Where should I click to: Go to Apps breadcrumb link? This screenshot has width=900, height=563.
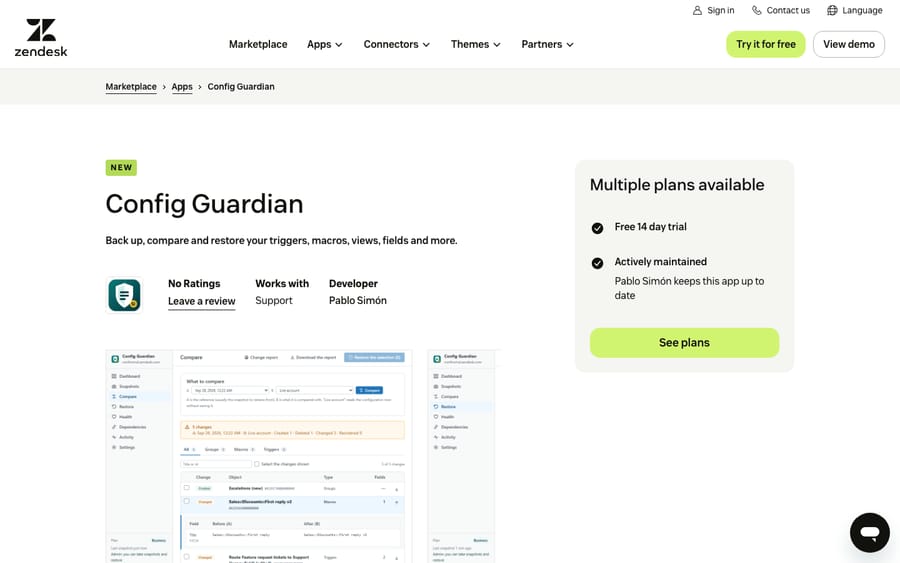(x=182, y=87)
